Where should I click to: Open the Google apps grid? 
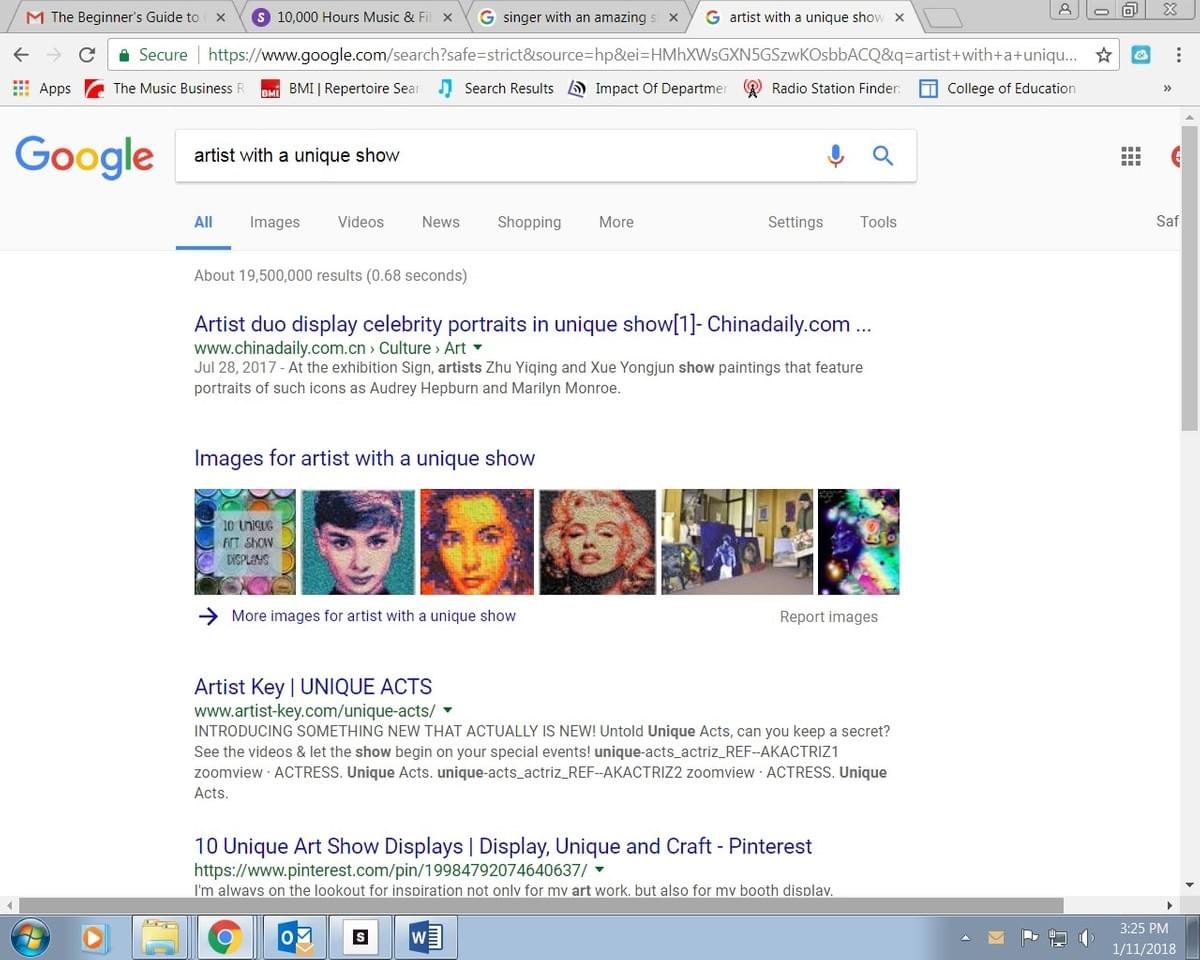click(1131, 156)
